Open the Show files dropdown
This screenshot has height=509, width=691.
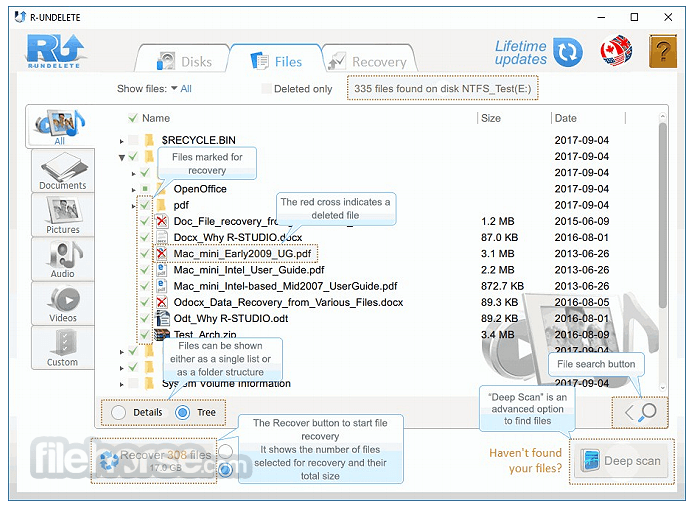click(x=181, y=89)
